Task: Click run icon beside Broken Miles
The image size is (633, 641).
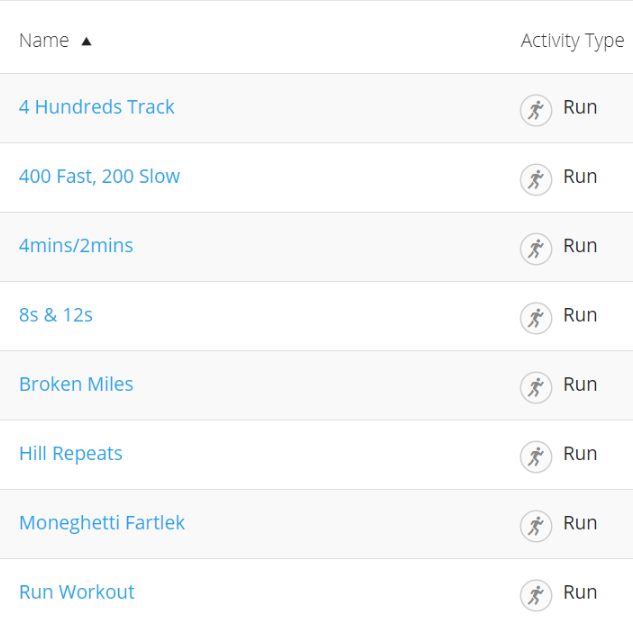Action: (536, 386)
